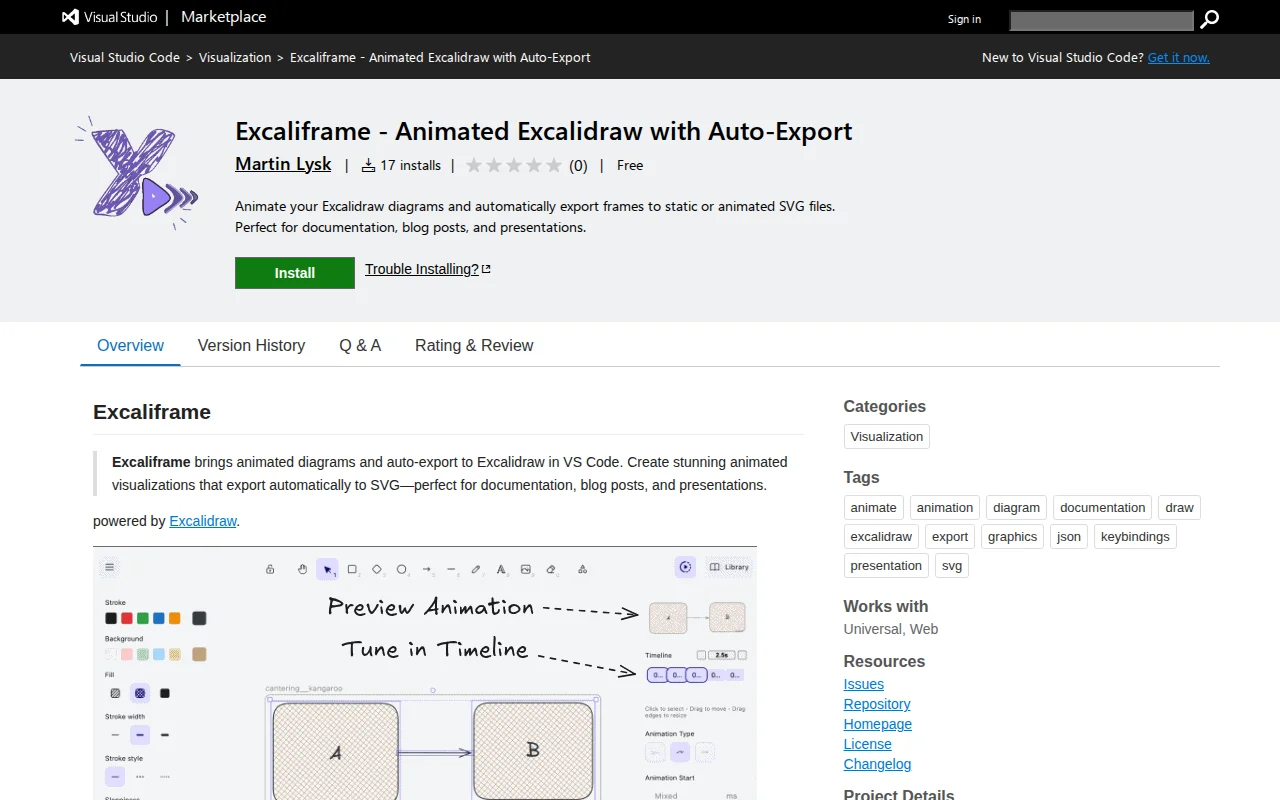
Task: Click the search magnifier icon
Action: pos(1210,19)
